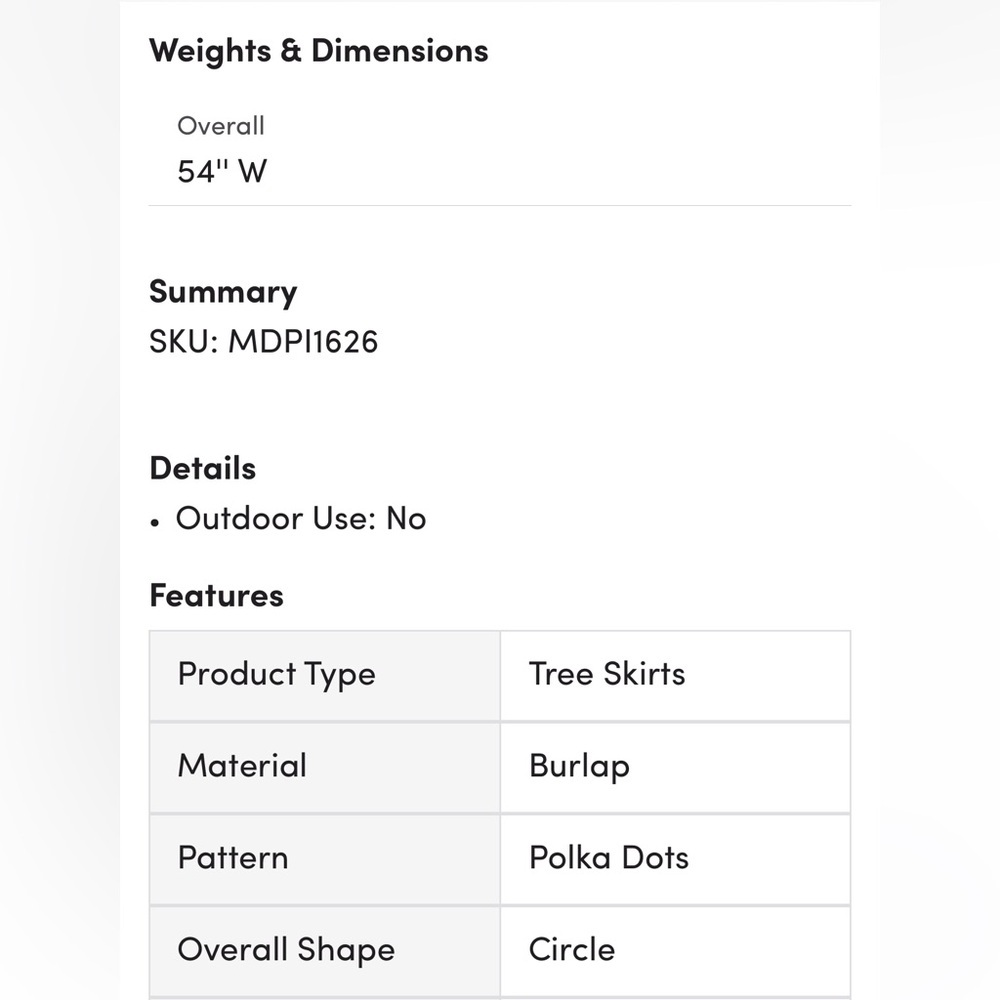Select the Product Type label cell
1000x1000 pixels.
point(325,675)
